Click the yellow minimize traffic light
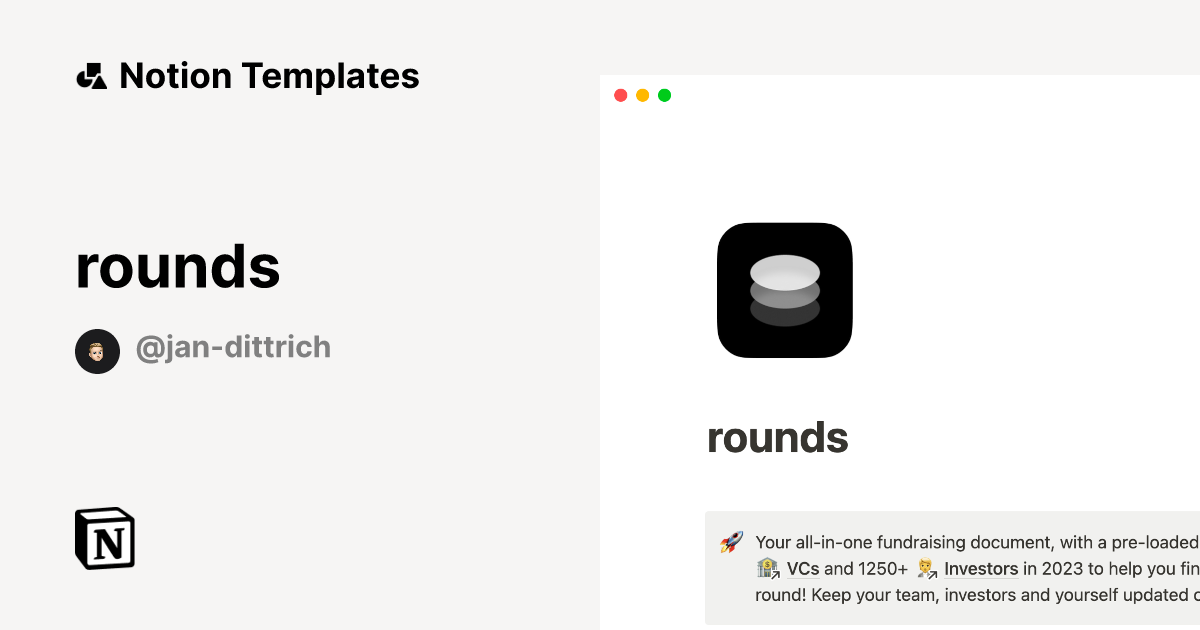This screenshot has width=1200, height=630. 642,95
